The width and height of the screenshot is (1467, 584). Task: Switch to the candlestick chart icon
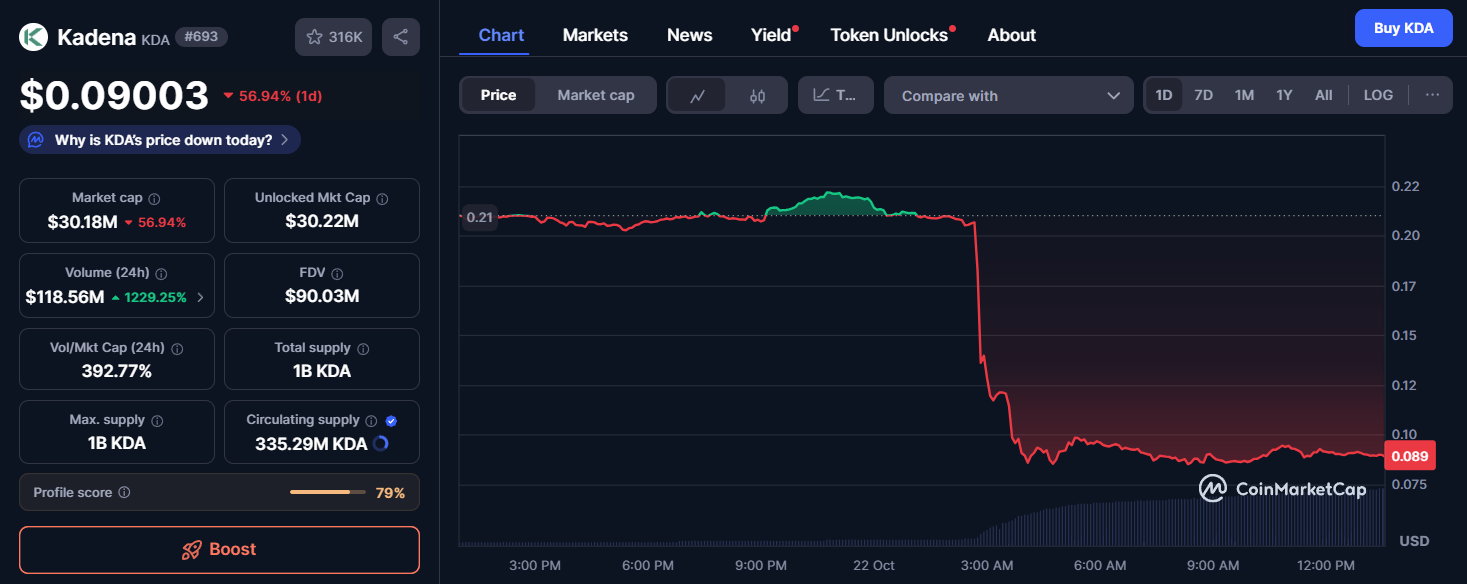[x=757, y=96]
